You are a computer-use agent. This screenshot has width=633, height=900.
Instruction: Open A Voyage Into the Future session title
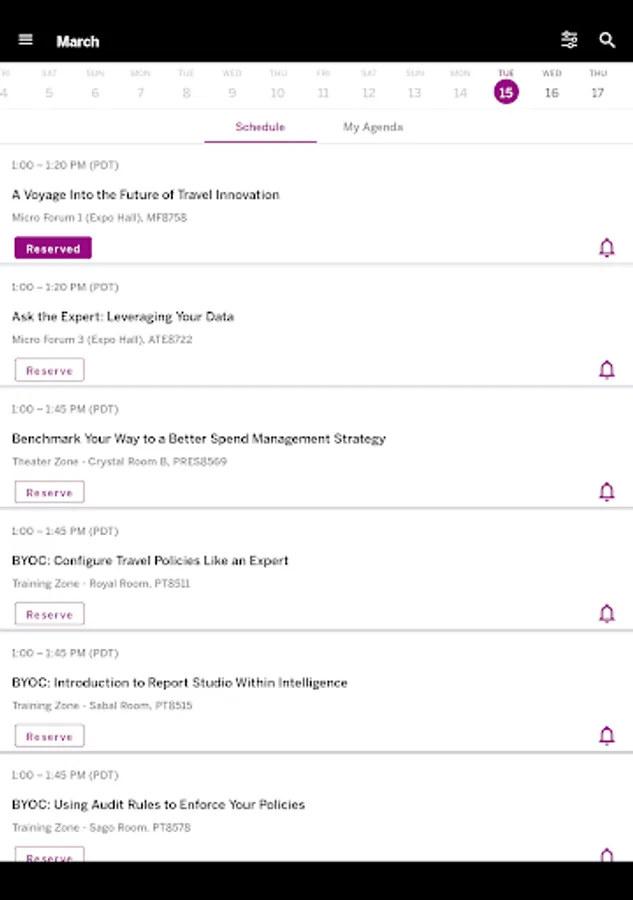coord(145,195)
